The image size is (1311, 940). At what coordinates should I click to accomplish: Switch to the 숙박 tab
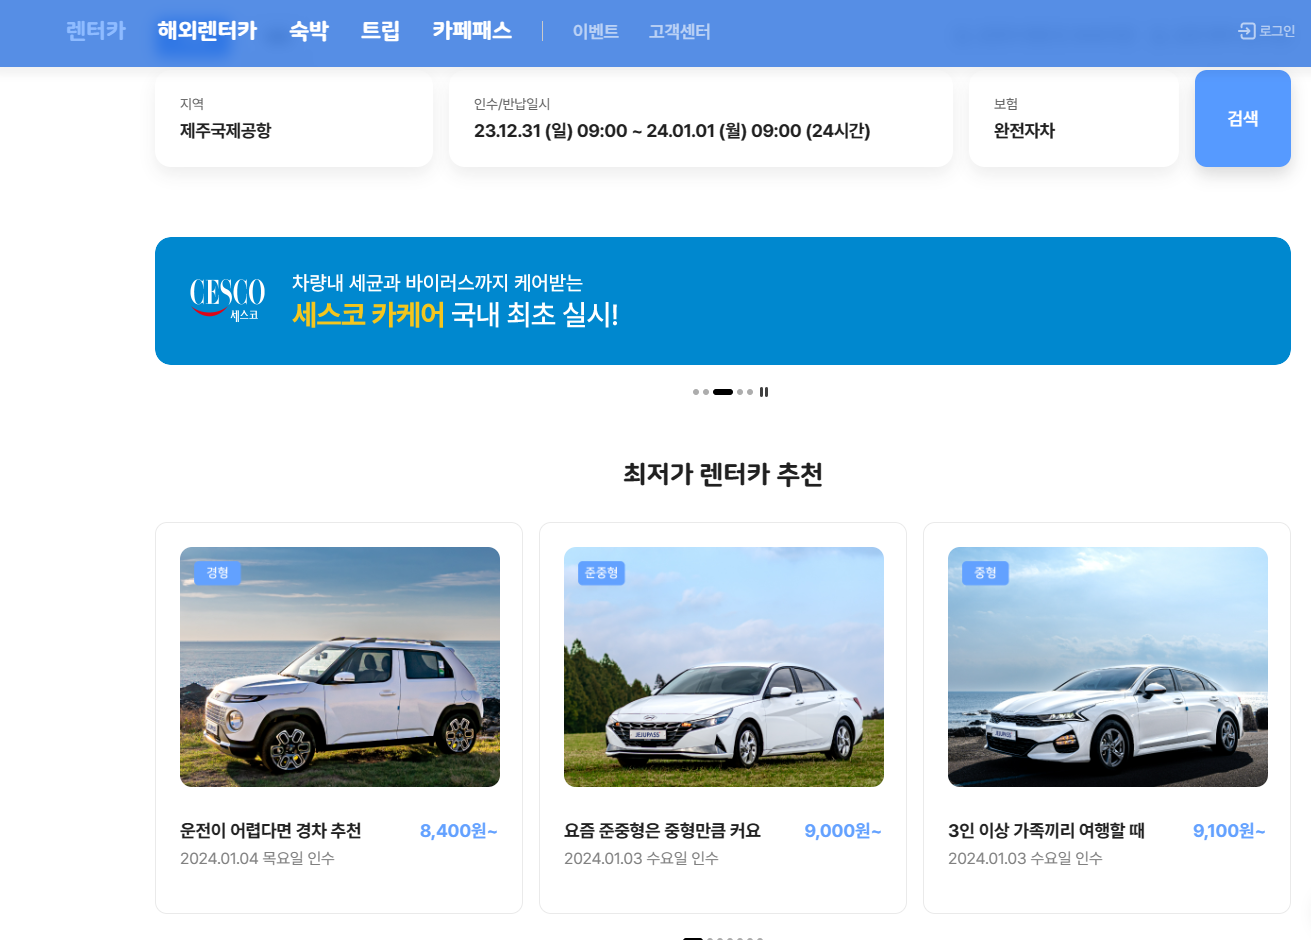pos(307,30)
